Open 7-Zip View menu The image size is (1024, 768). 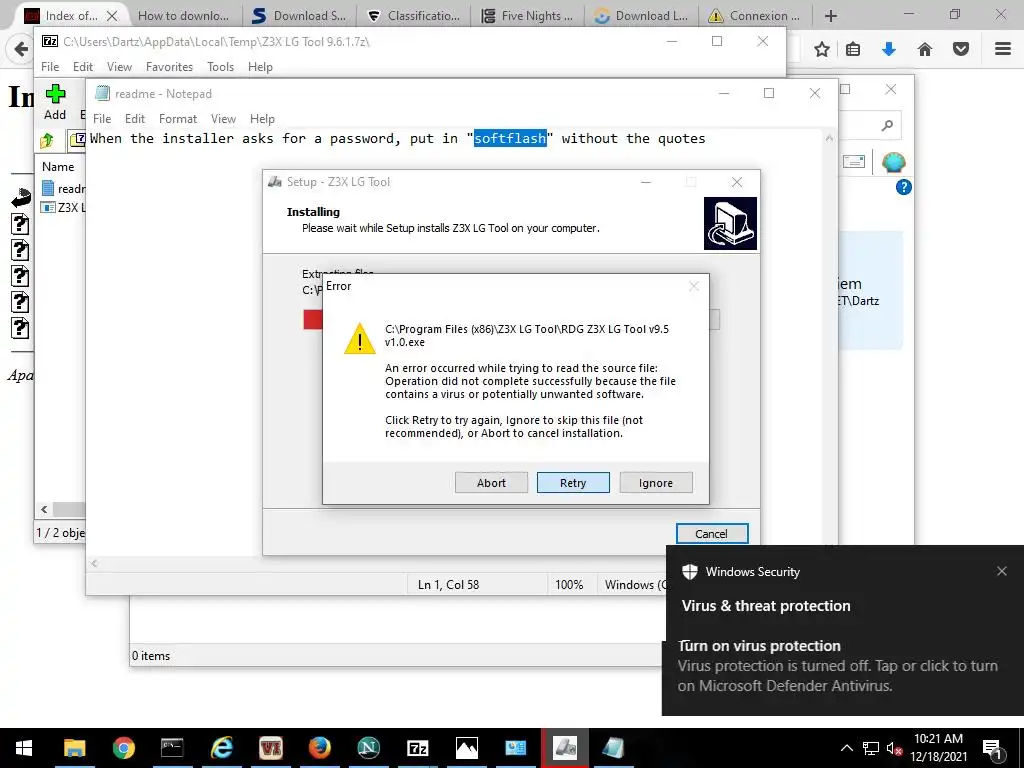pos(119,67)
